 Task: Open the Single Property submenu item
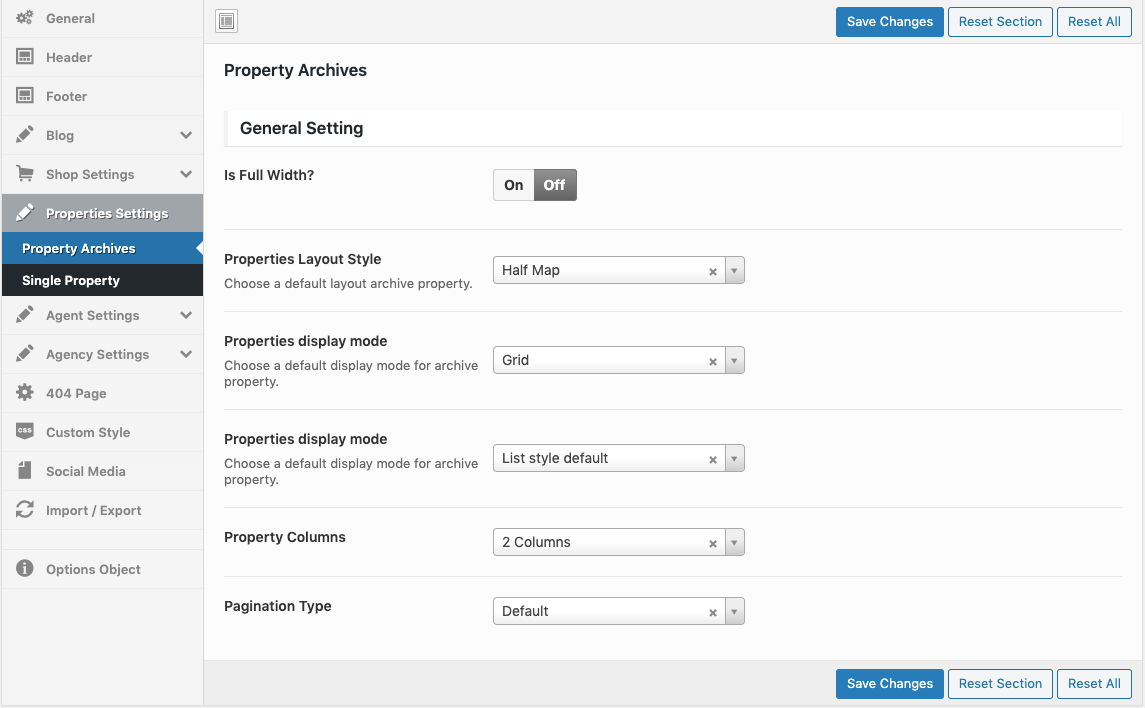click(x=71, y=281)
